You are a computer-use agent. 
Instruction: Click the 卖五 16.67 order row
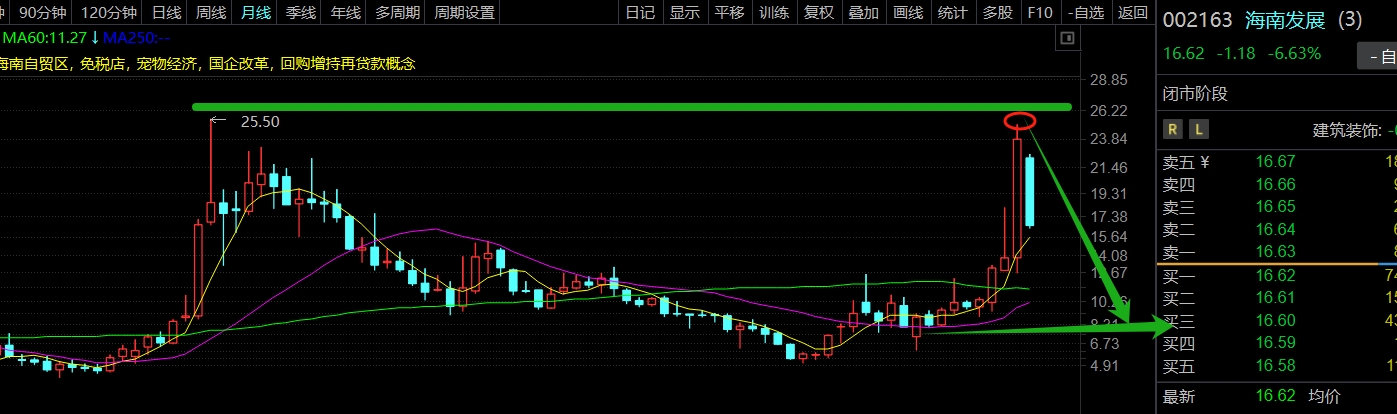click(1279, 162)
